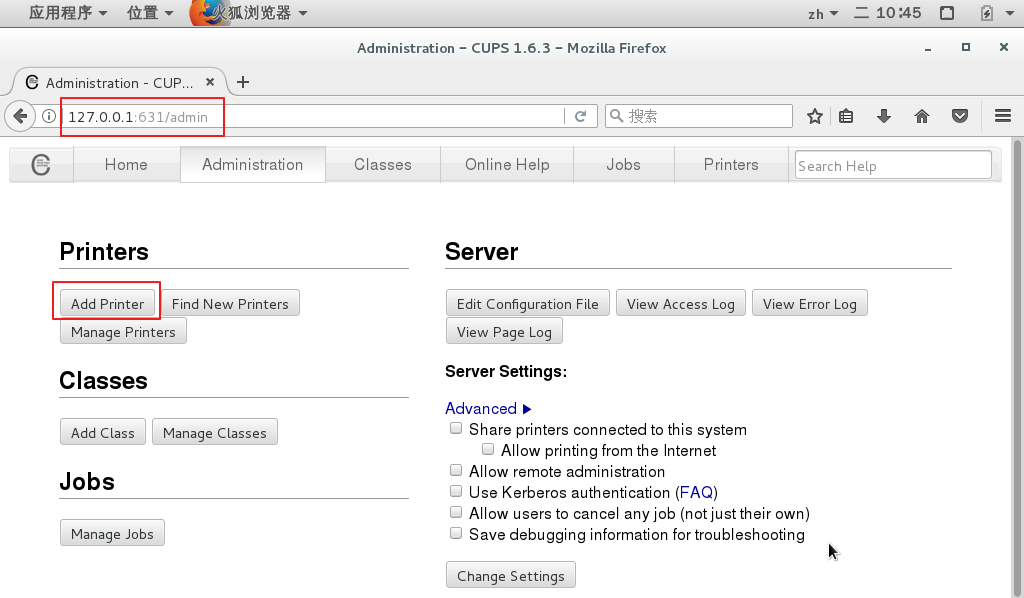Go to the Firefox home icon

click(x=922, y=117)
